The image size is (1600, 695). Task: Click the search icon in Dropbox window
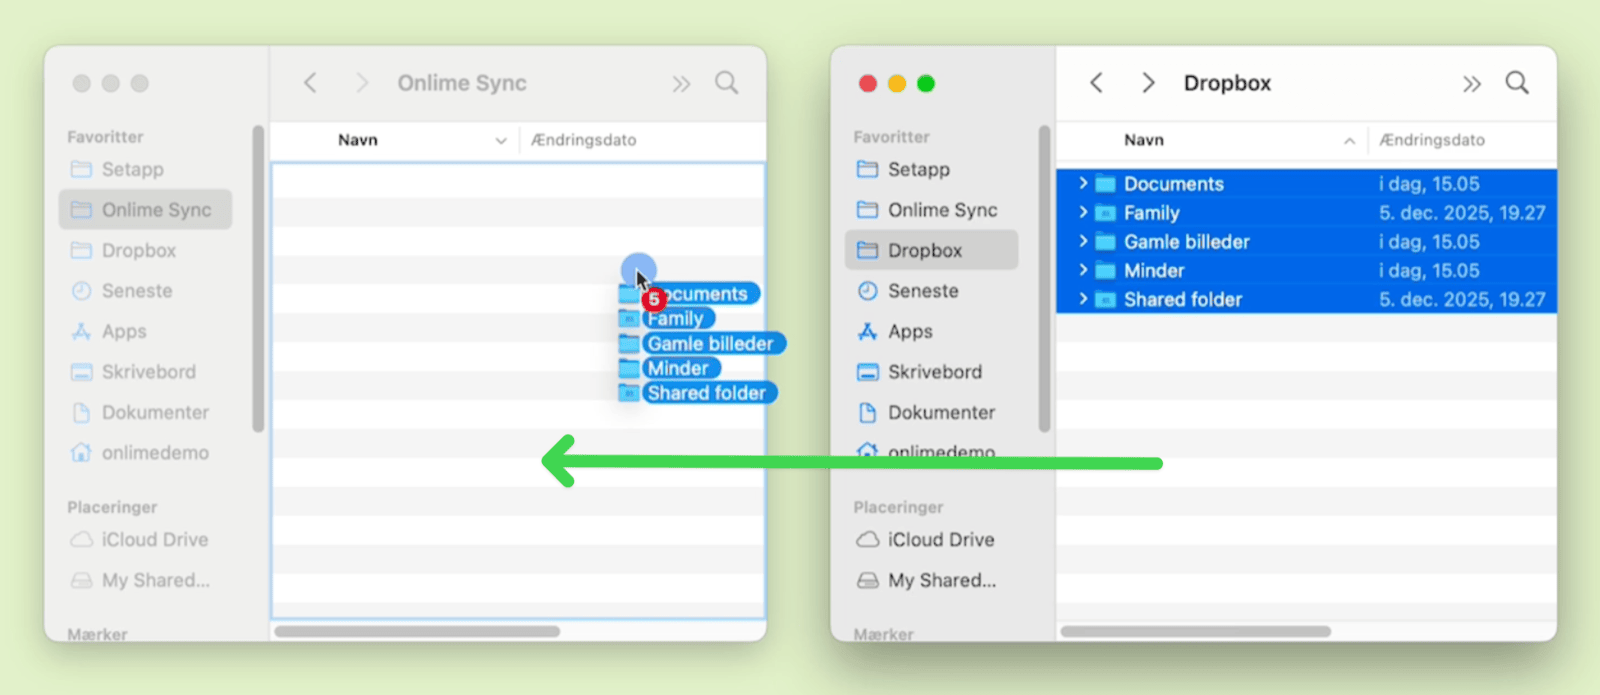click(1517, 83)
